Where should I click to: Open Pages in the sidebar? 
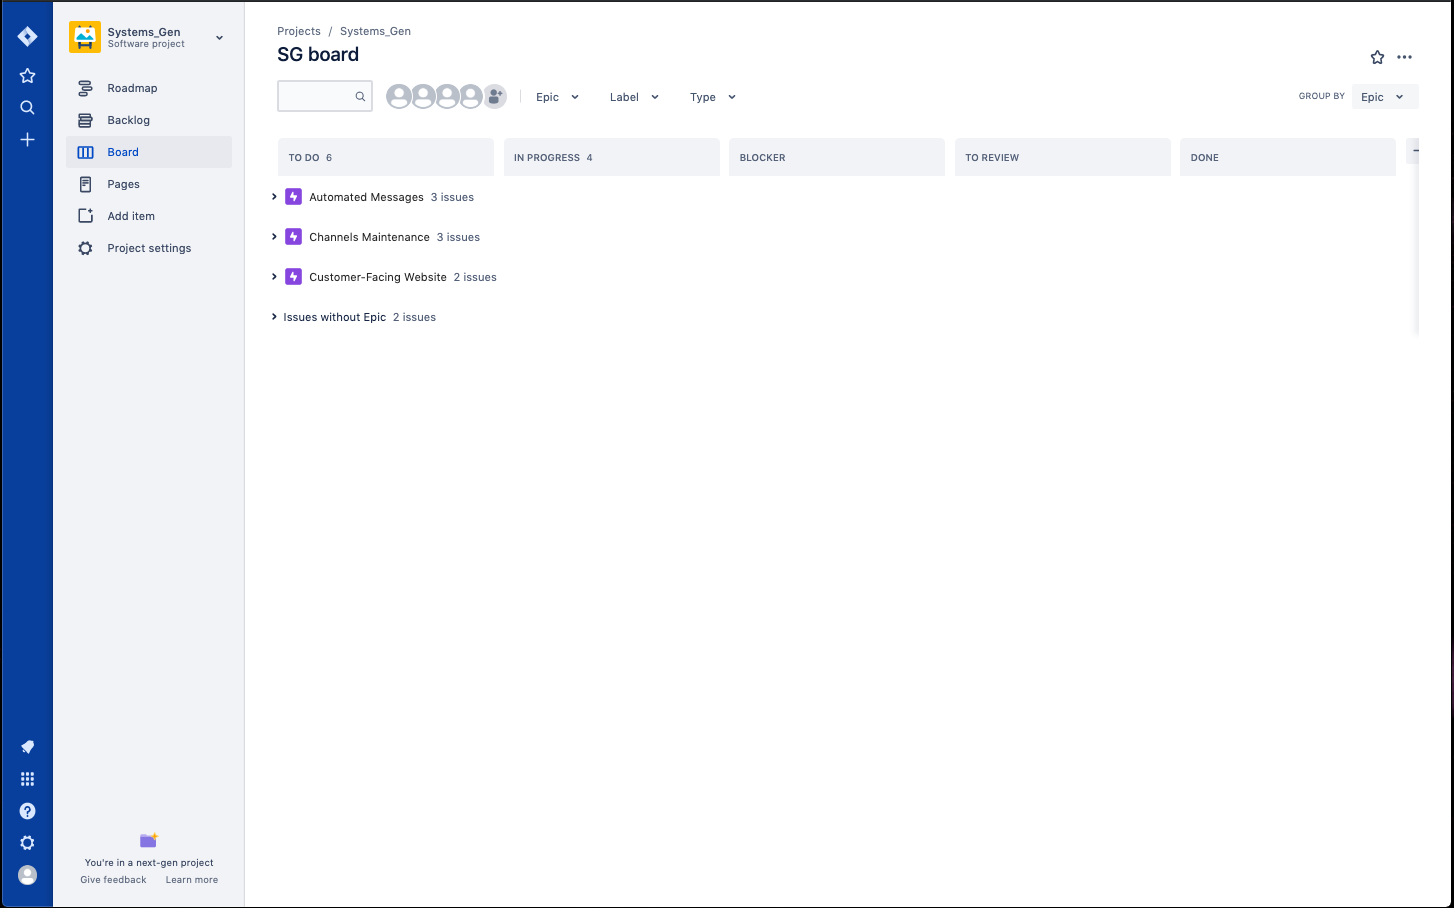149,184
